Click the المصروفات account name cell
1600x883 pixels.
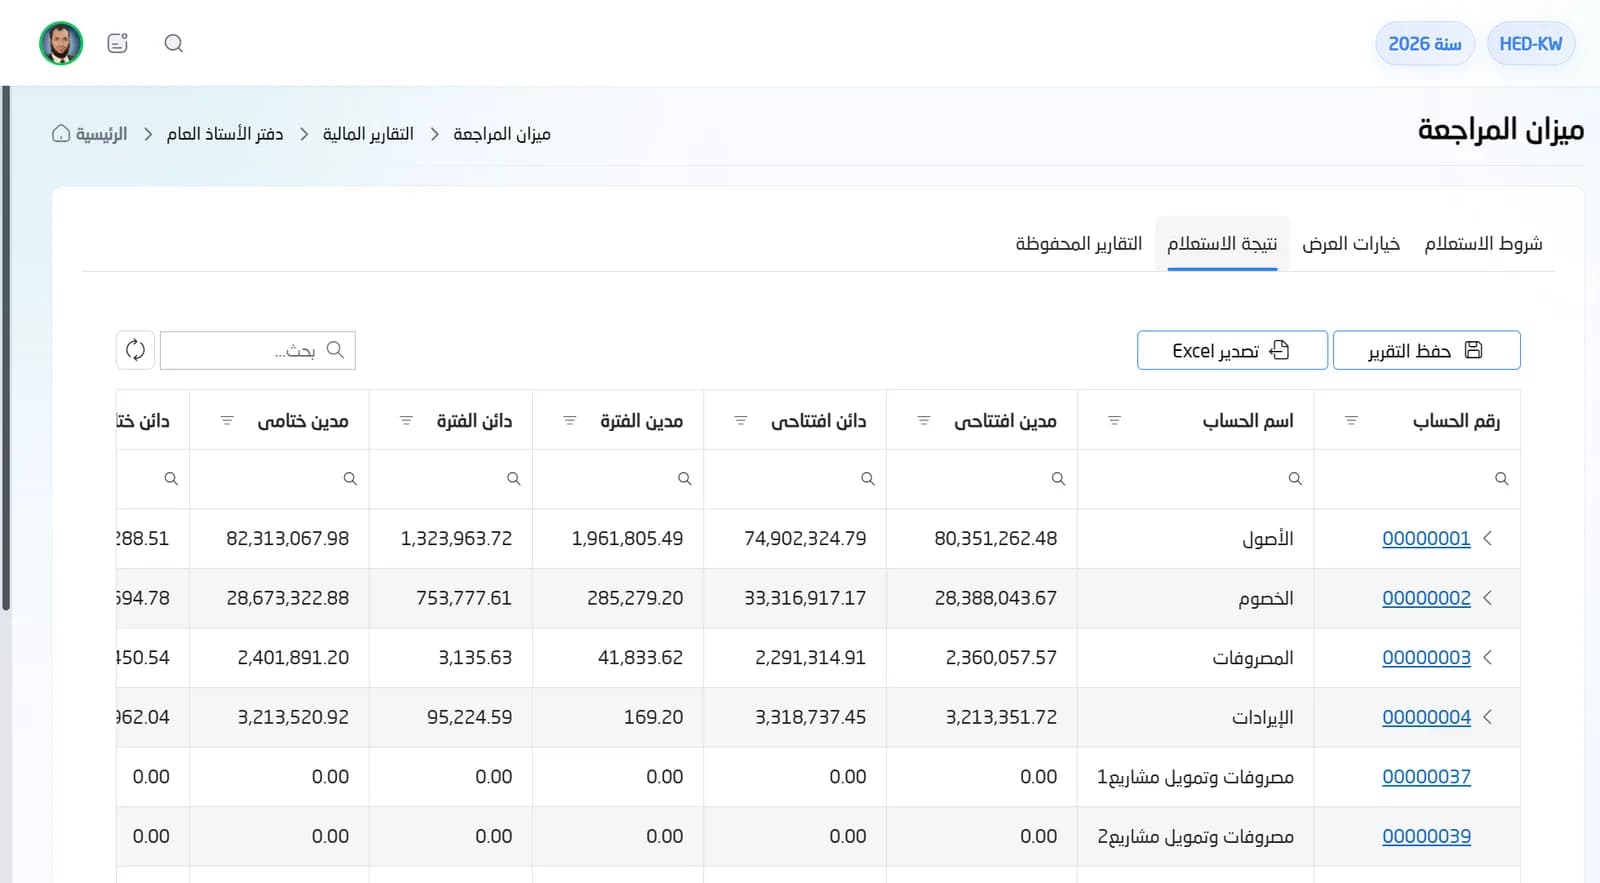point(1196,657)
